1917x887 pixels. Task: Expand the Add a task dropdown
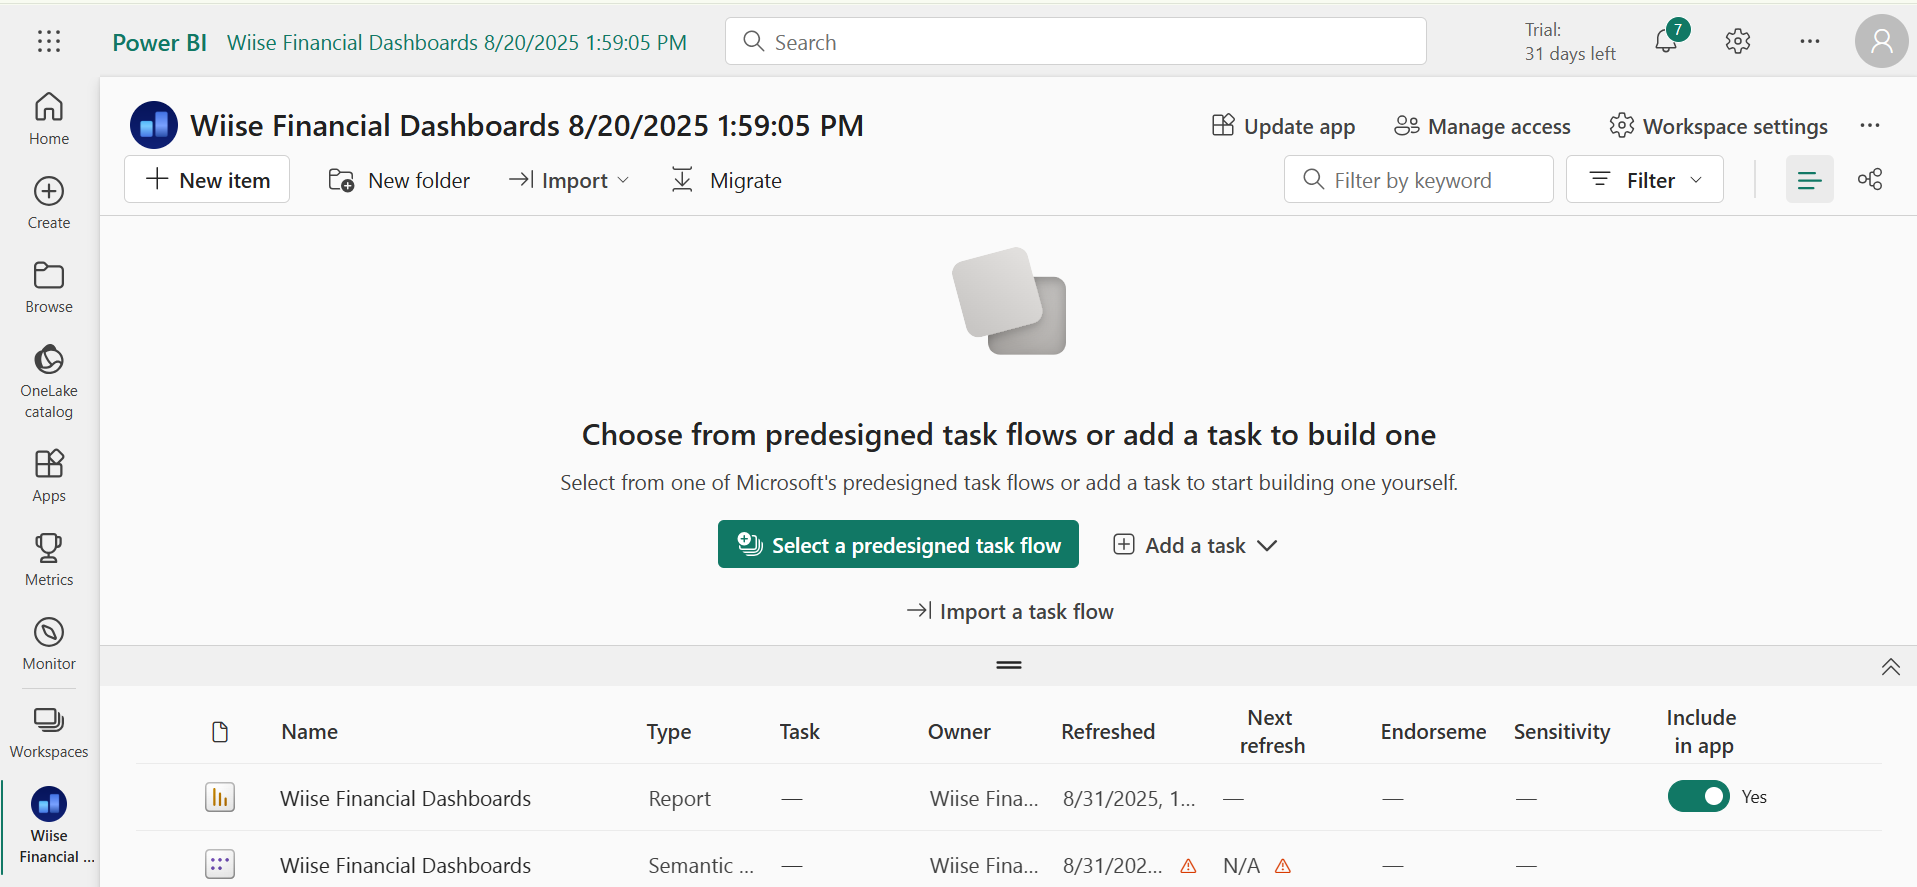pos(1195,545)
